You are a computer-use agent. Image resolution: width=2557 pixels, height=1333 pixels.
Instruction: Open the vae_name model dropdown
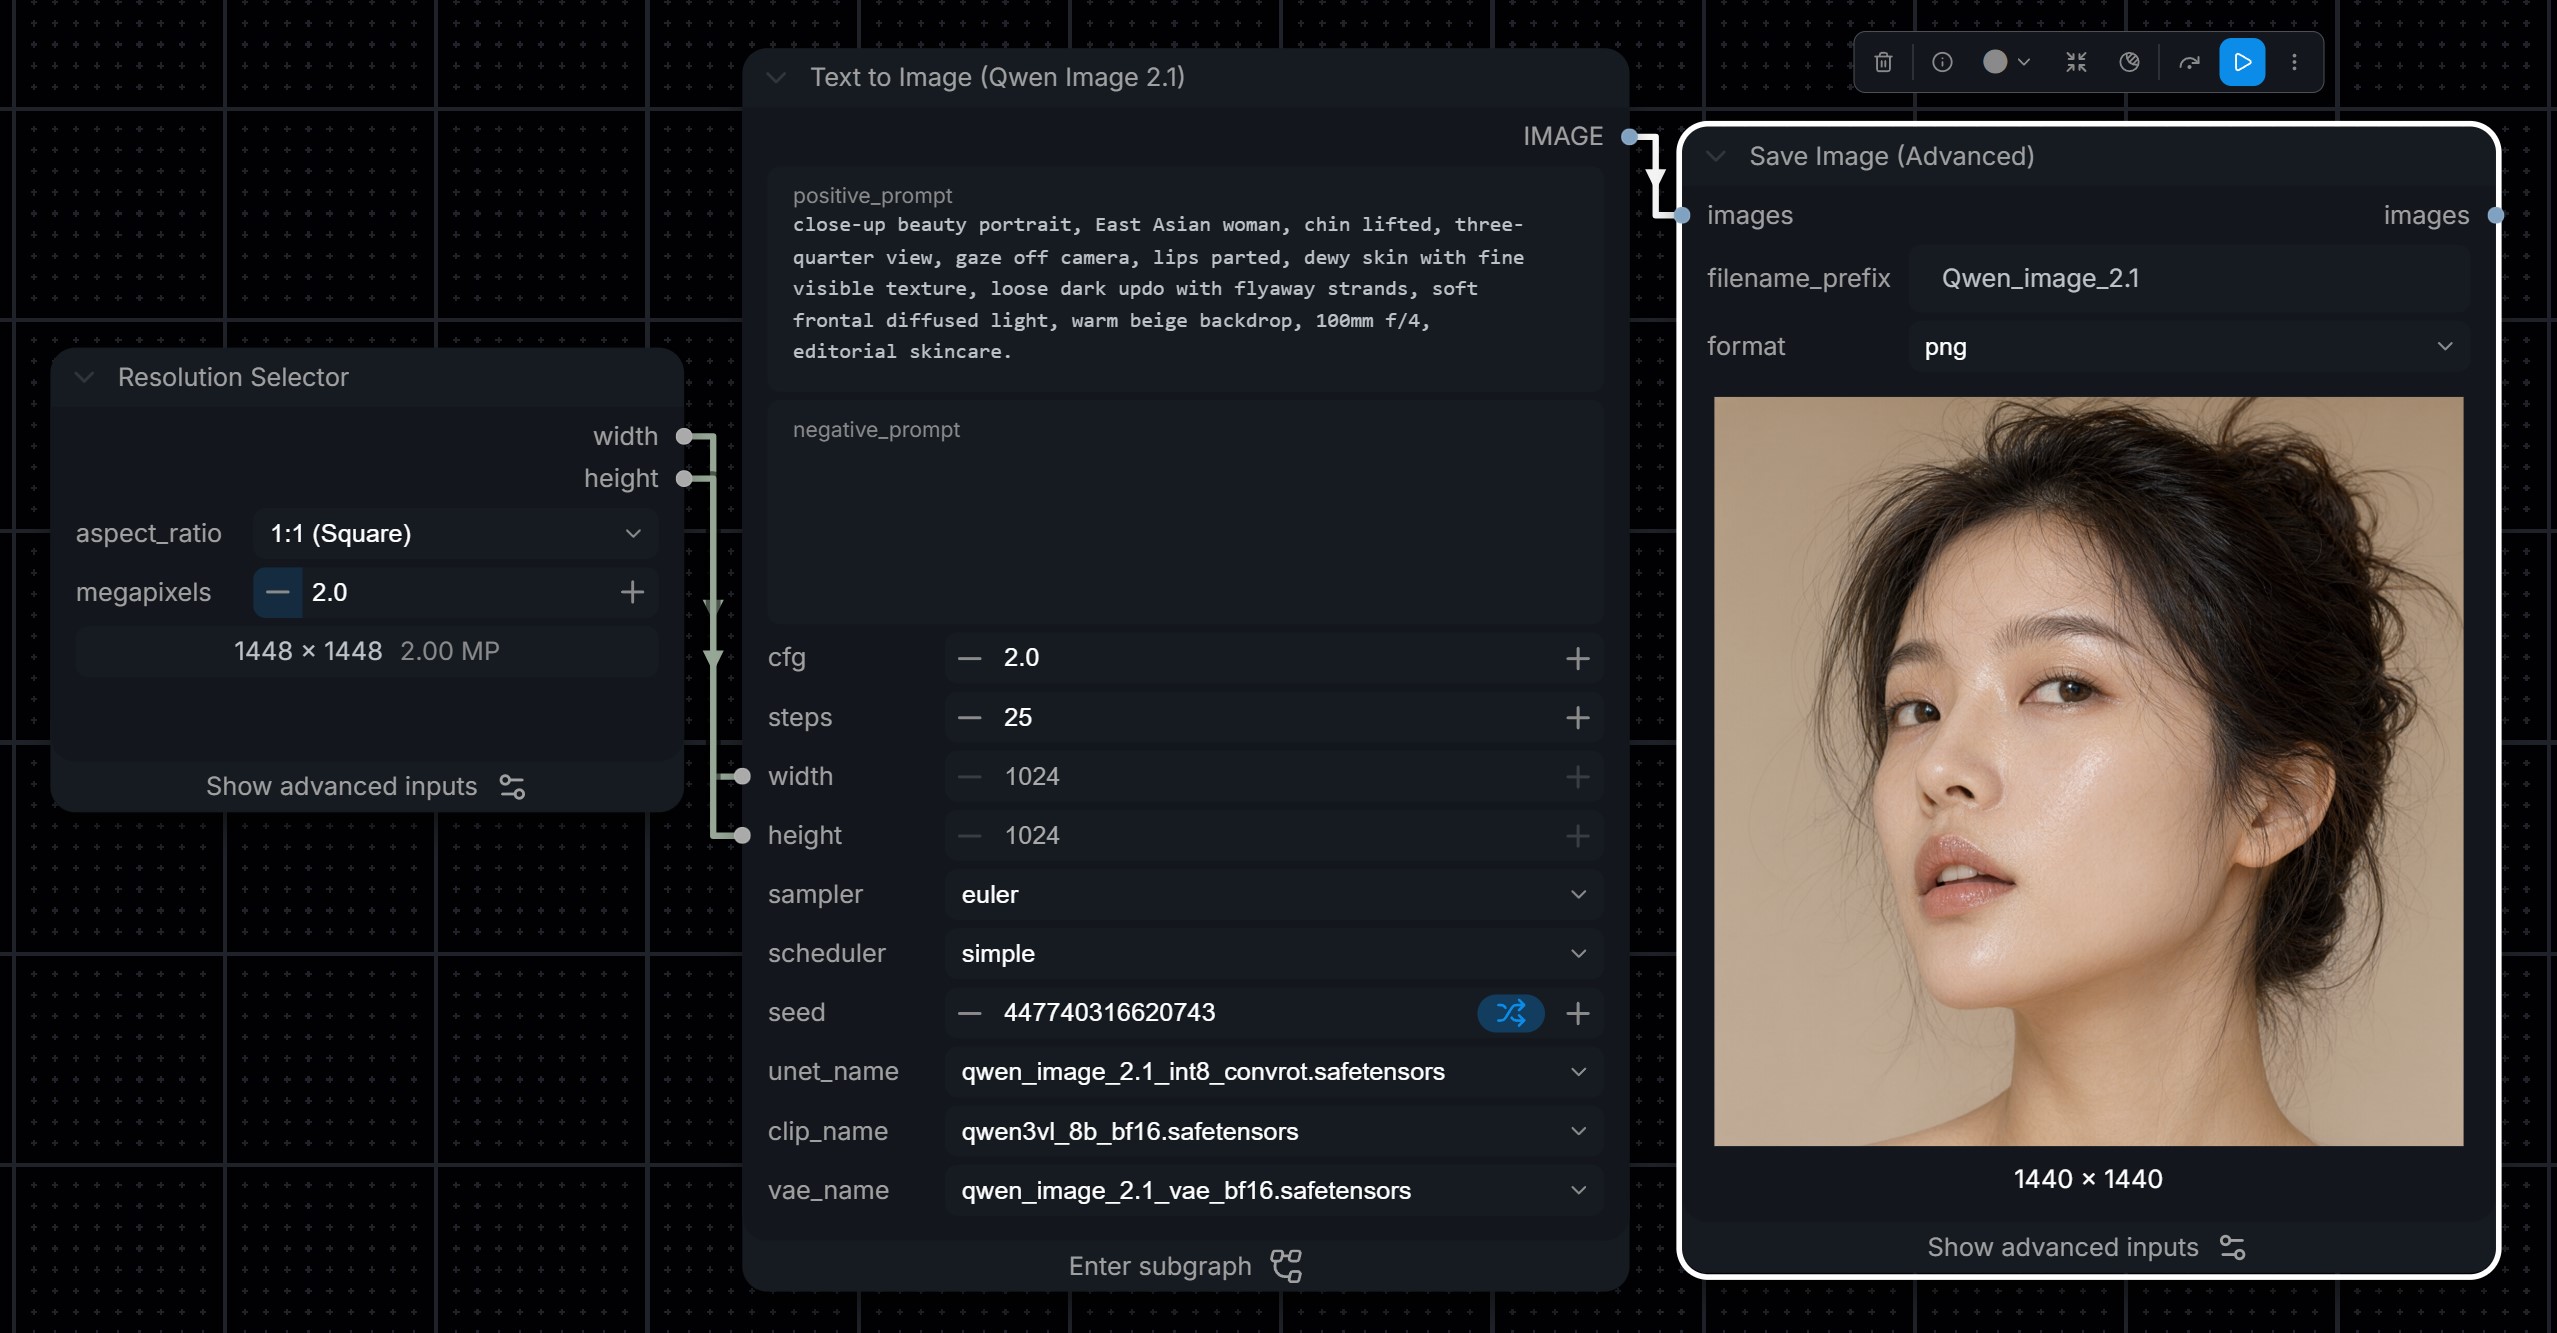point(1274,1190)
